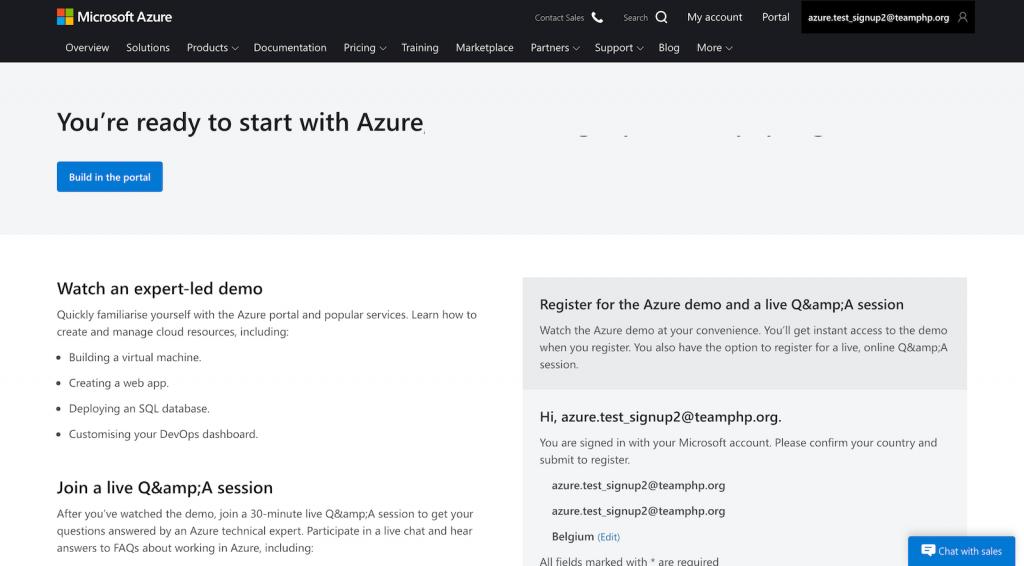Click the Contact Sales link
The width and height of the screenshot is (1024, 566).
559,18
